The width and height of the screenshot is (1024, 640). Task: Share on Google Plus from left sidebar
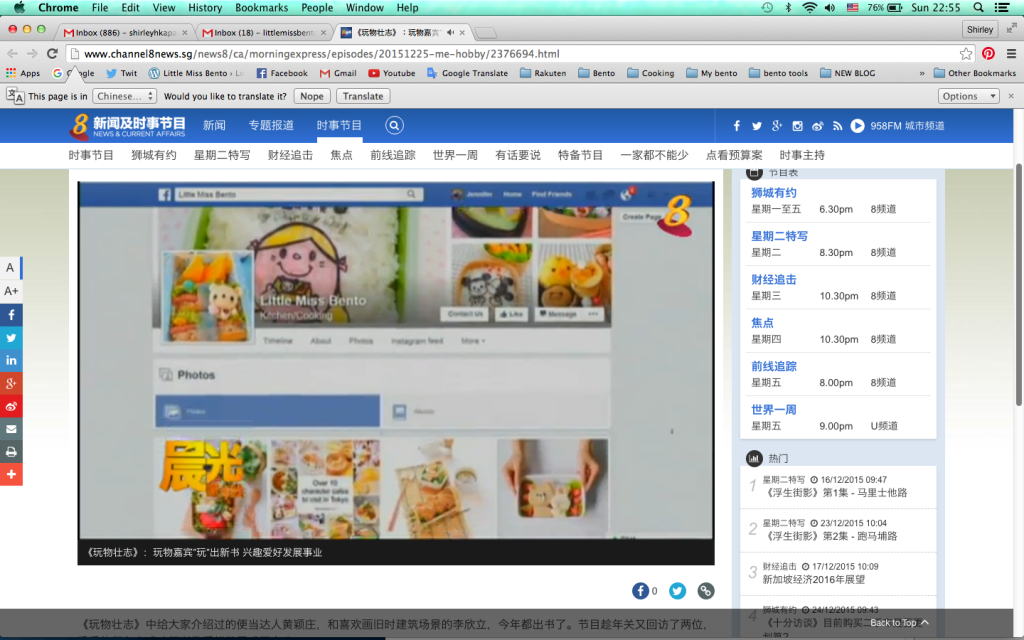(x=11, y=383)
